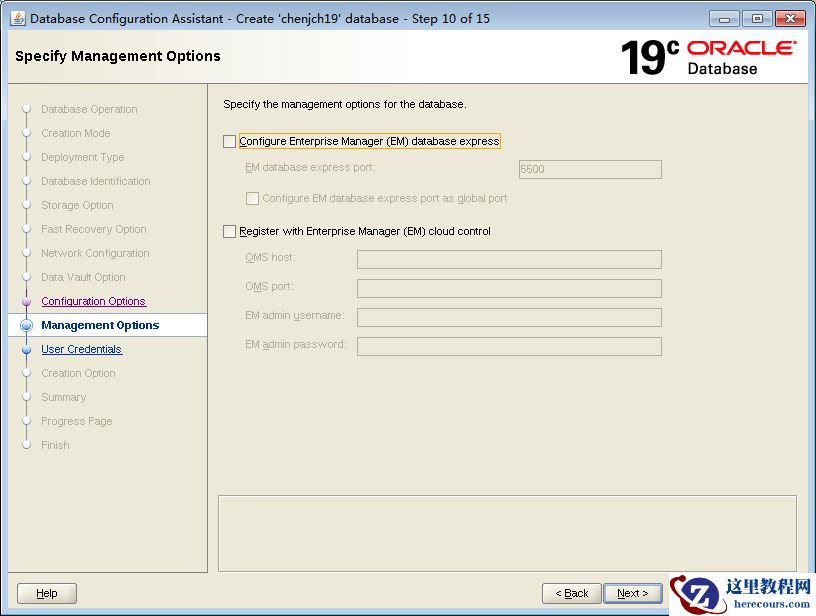Open the Configuration Options step link
The height and width of the screenshot is (616, 816).
tap(94, 301)
